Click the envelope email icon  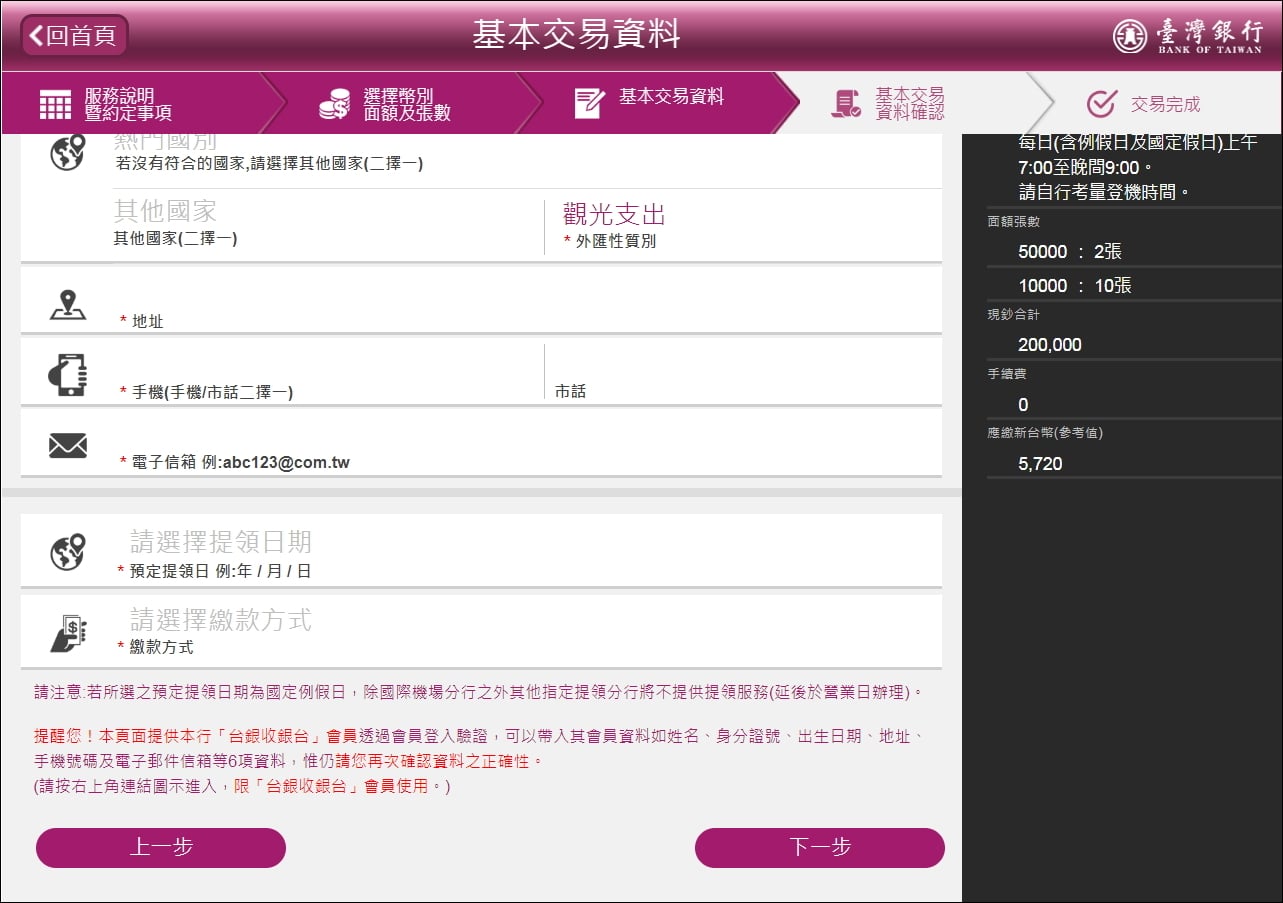[68, 446]
